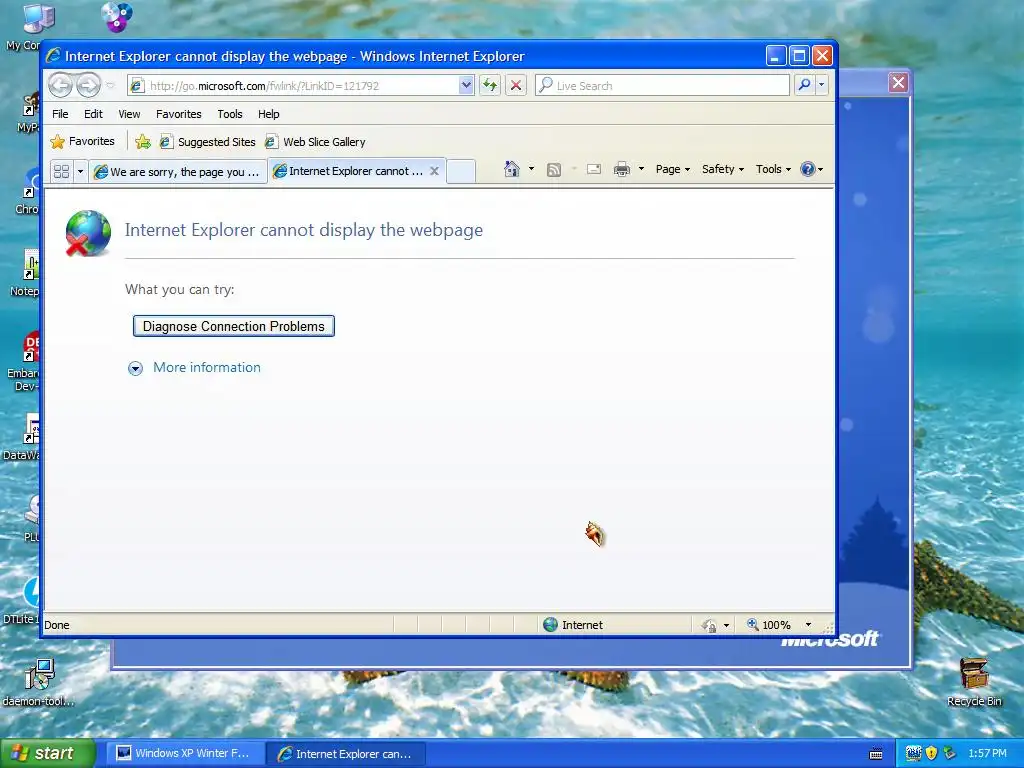Click the Home page icon

(511, 169)
